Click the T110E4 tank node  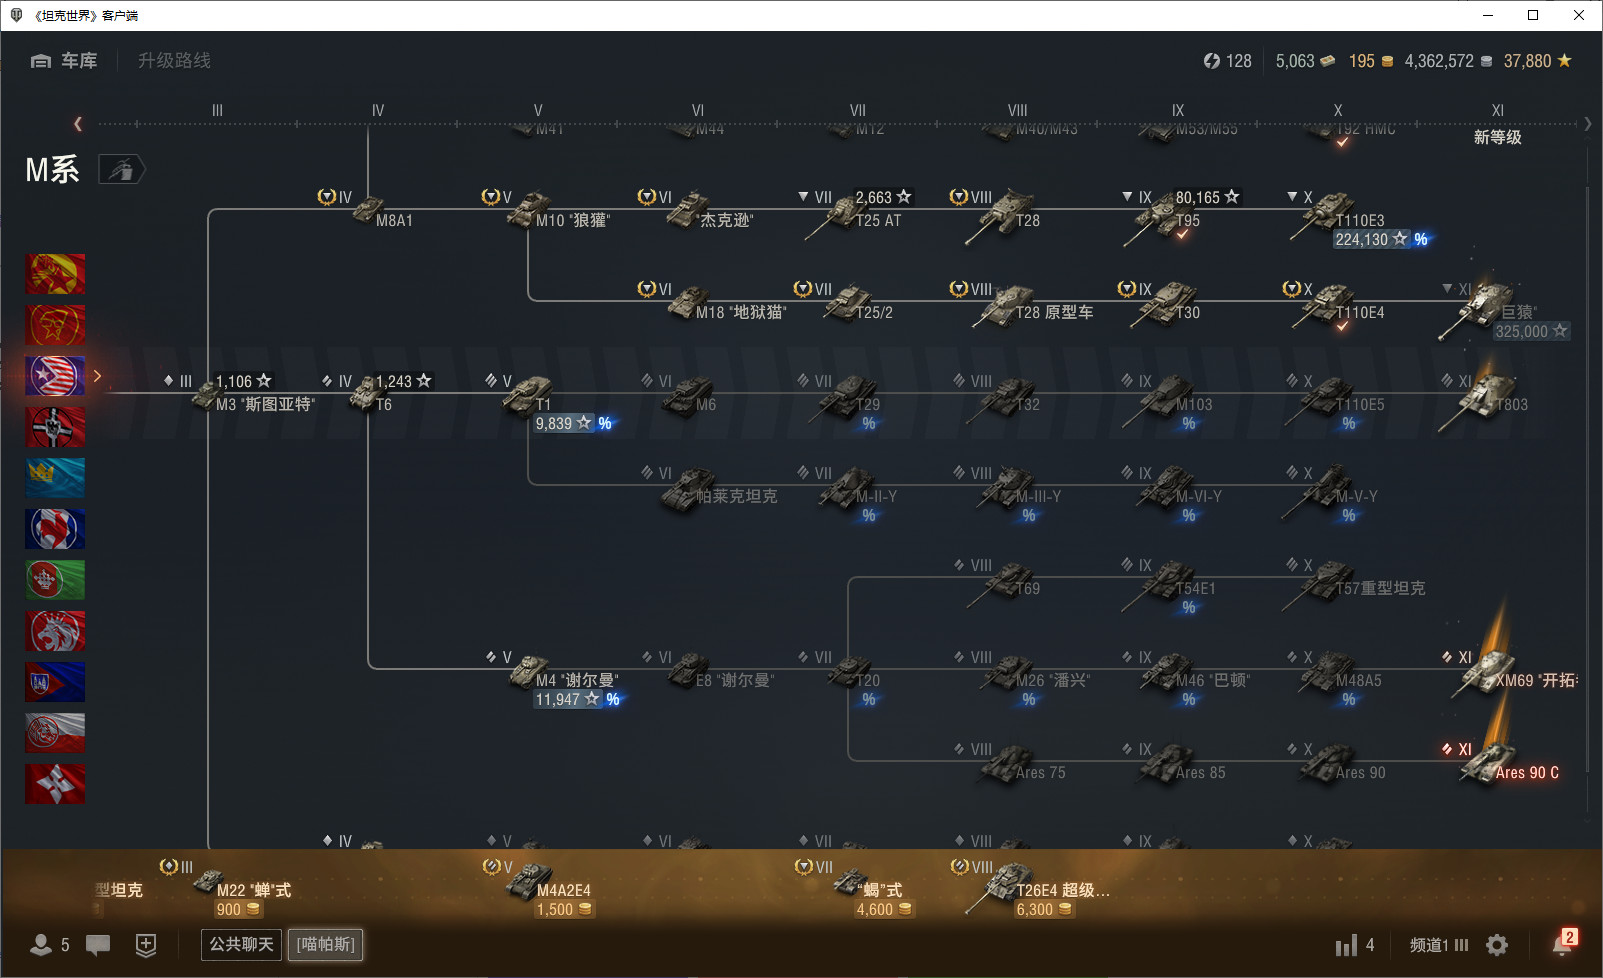[1335, 305]
